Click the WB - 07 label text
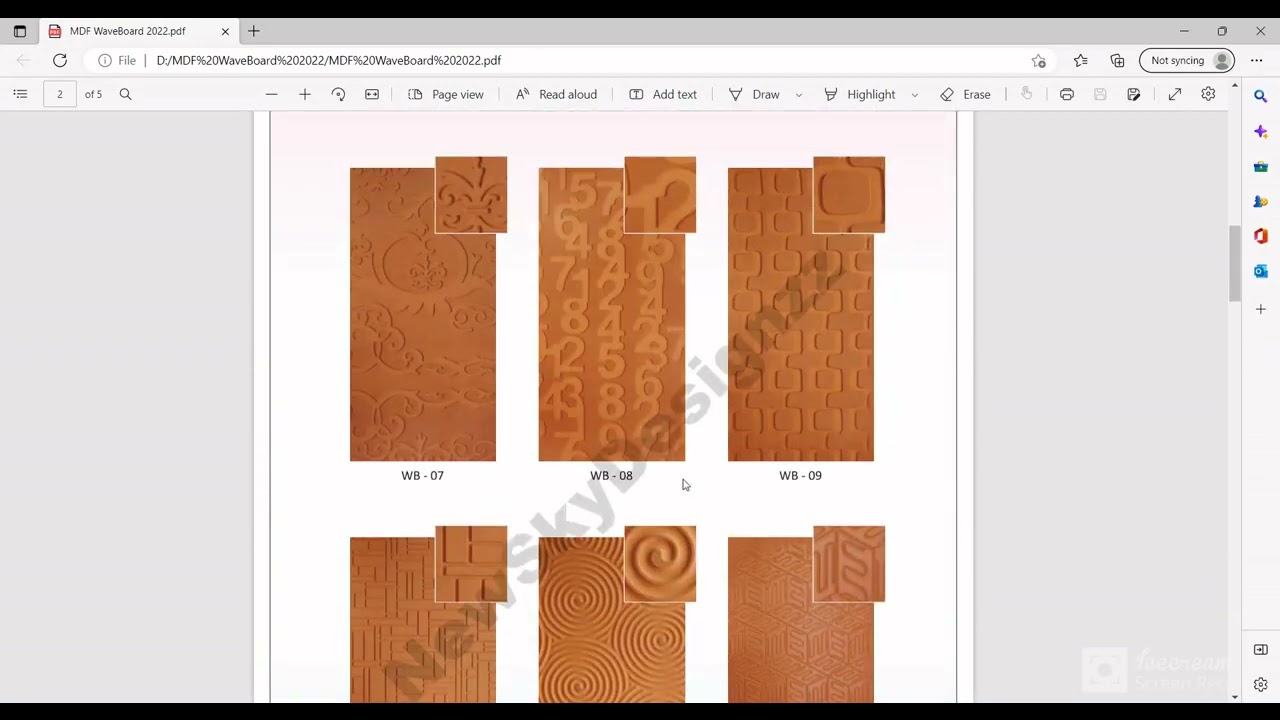The height and width of the screenshot is (720, 1280). [422, 476]
